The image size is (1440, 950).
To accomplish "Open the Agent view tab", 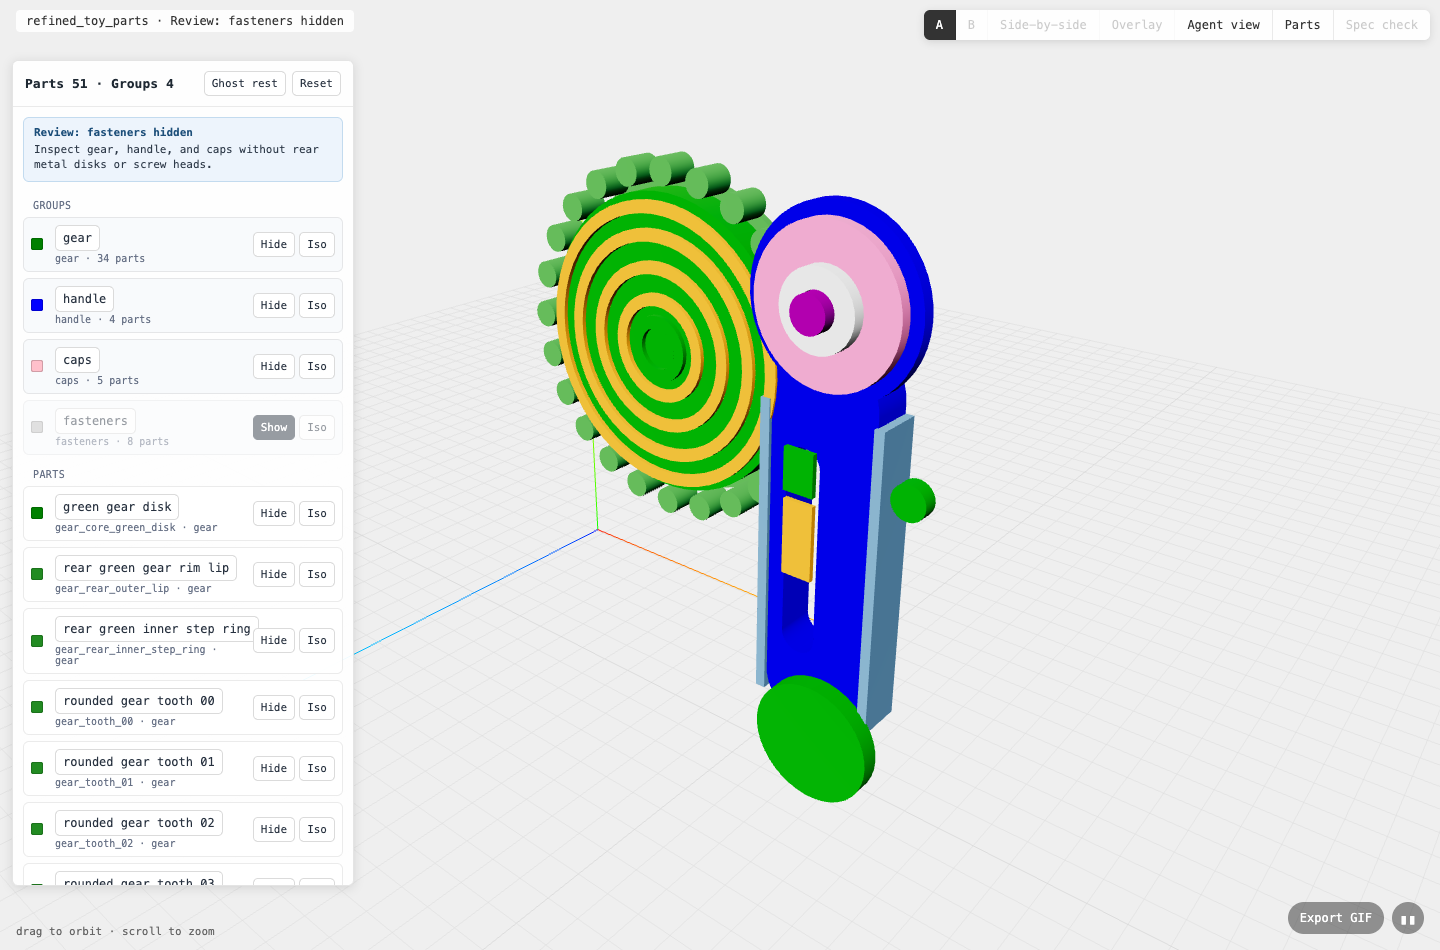I will 1223,25.
